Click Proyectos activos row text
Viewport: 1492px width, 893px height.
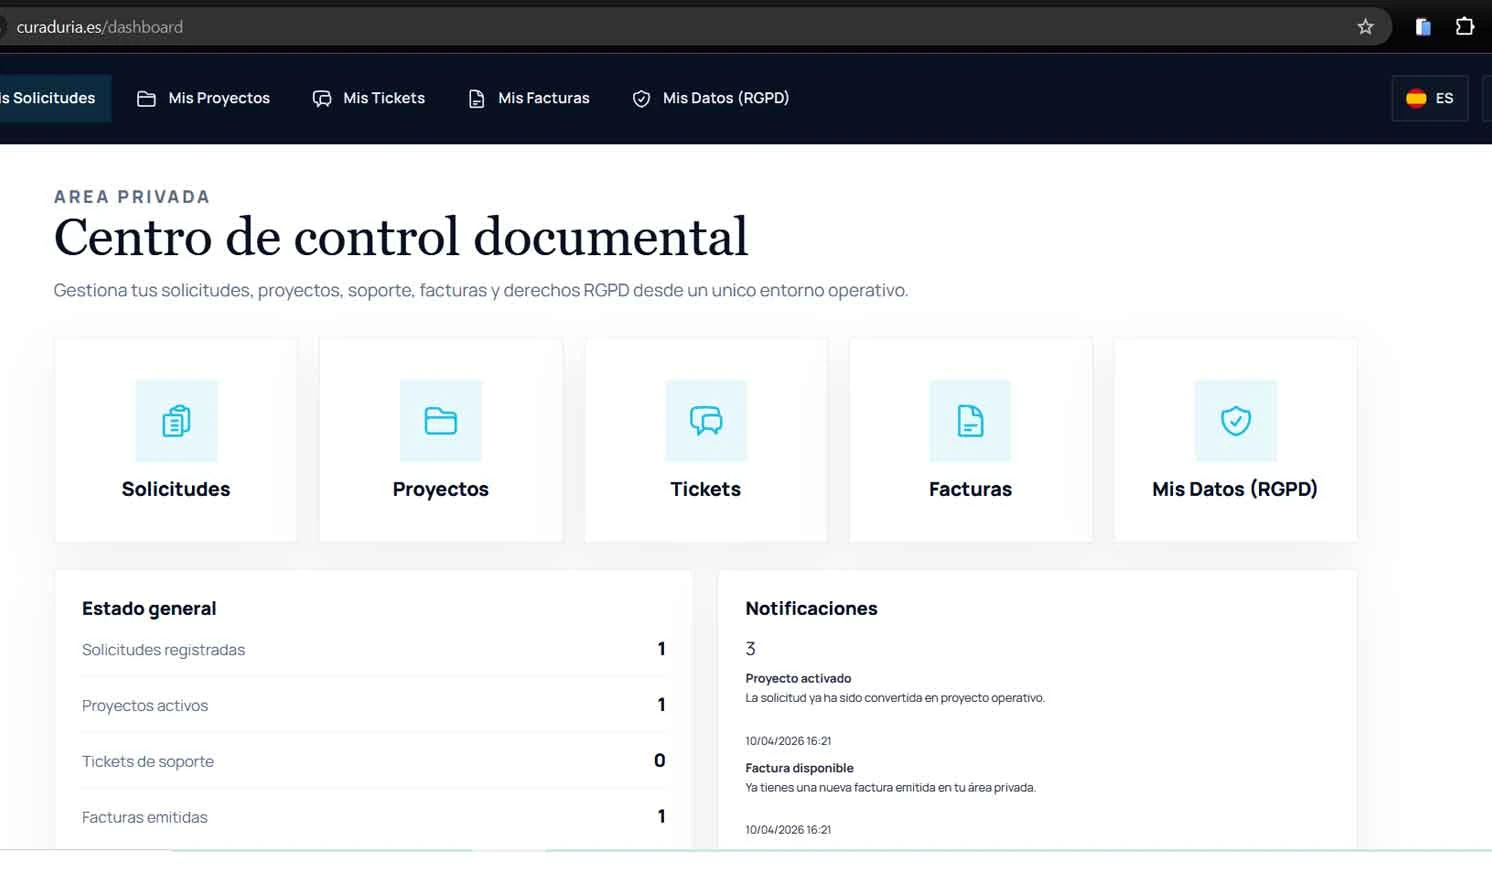[x=145, y=706]
